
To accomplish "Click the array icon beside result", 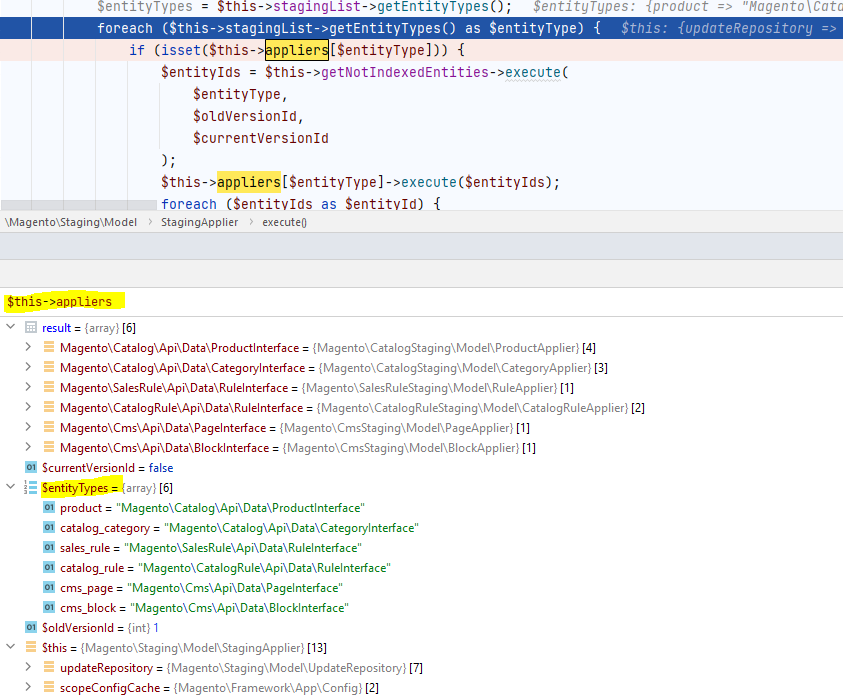I will click(30, 328).
